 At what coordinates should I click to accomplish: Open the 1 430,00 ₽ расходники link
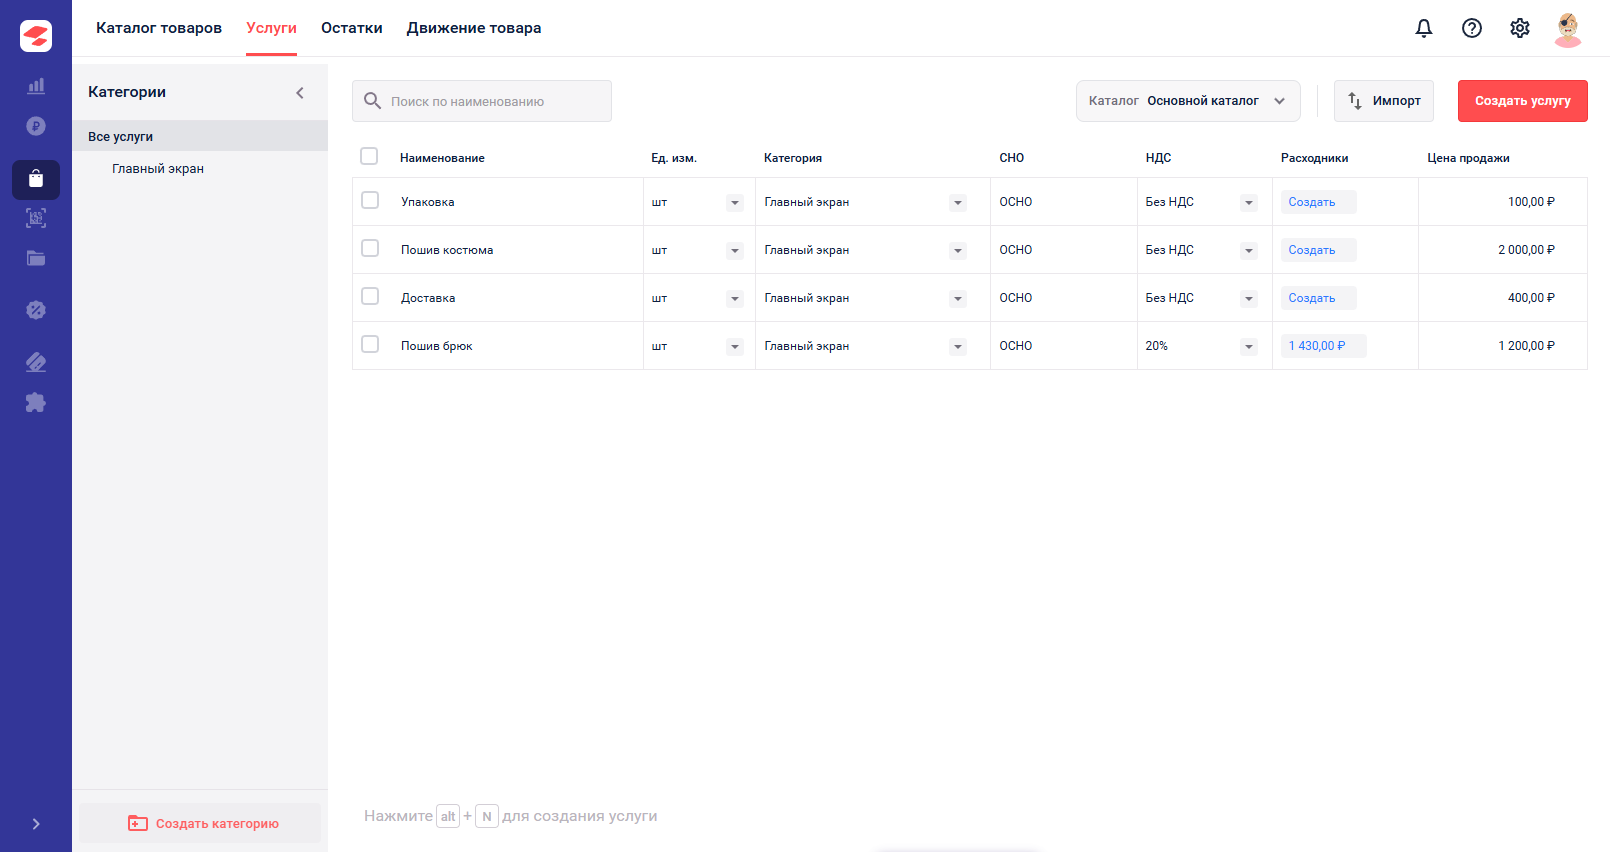tap(1323, 346)
